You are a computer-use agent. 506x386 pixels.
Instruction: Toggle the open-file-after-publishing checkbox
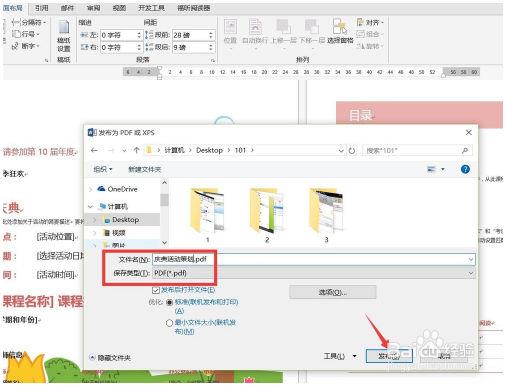[x=155, y=290]
